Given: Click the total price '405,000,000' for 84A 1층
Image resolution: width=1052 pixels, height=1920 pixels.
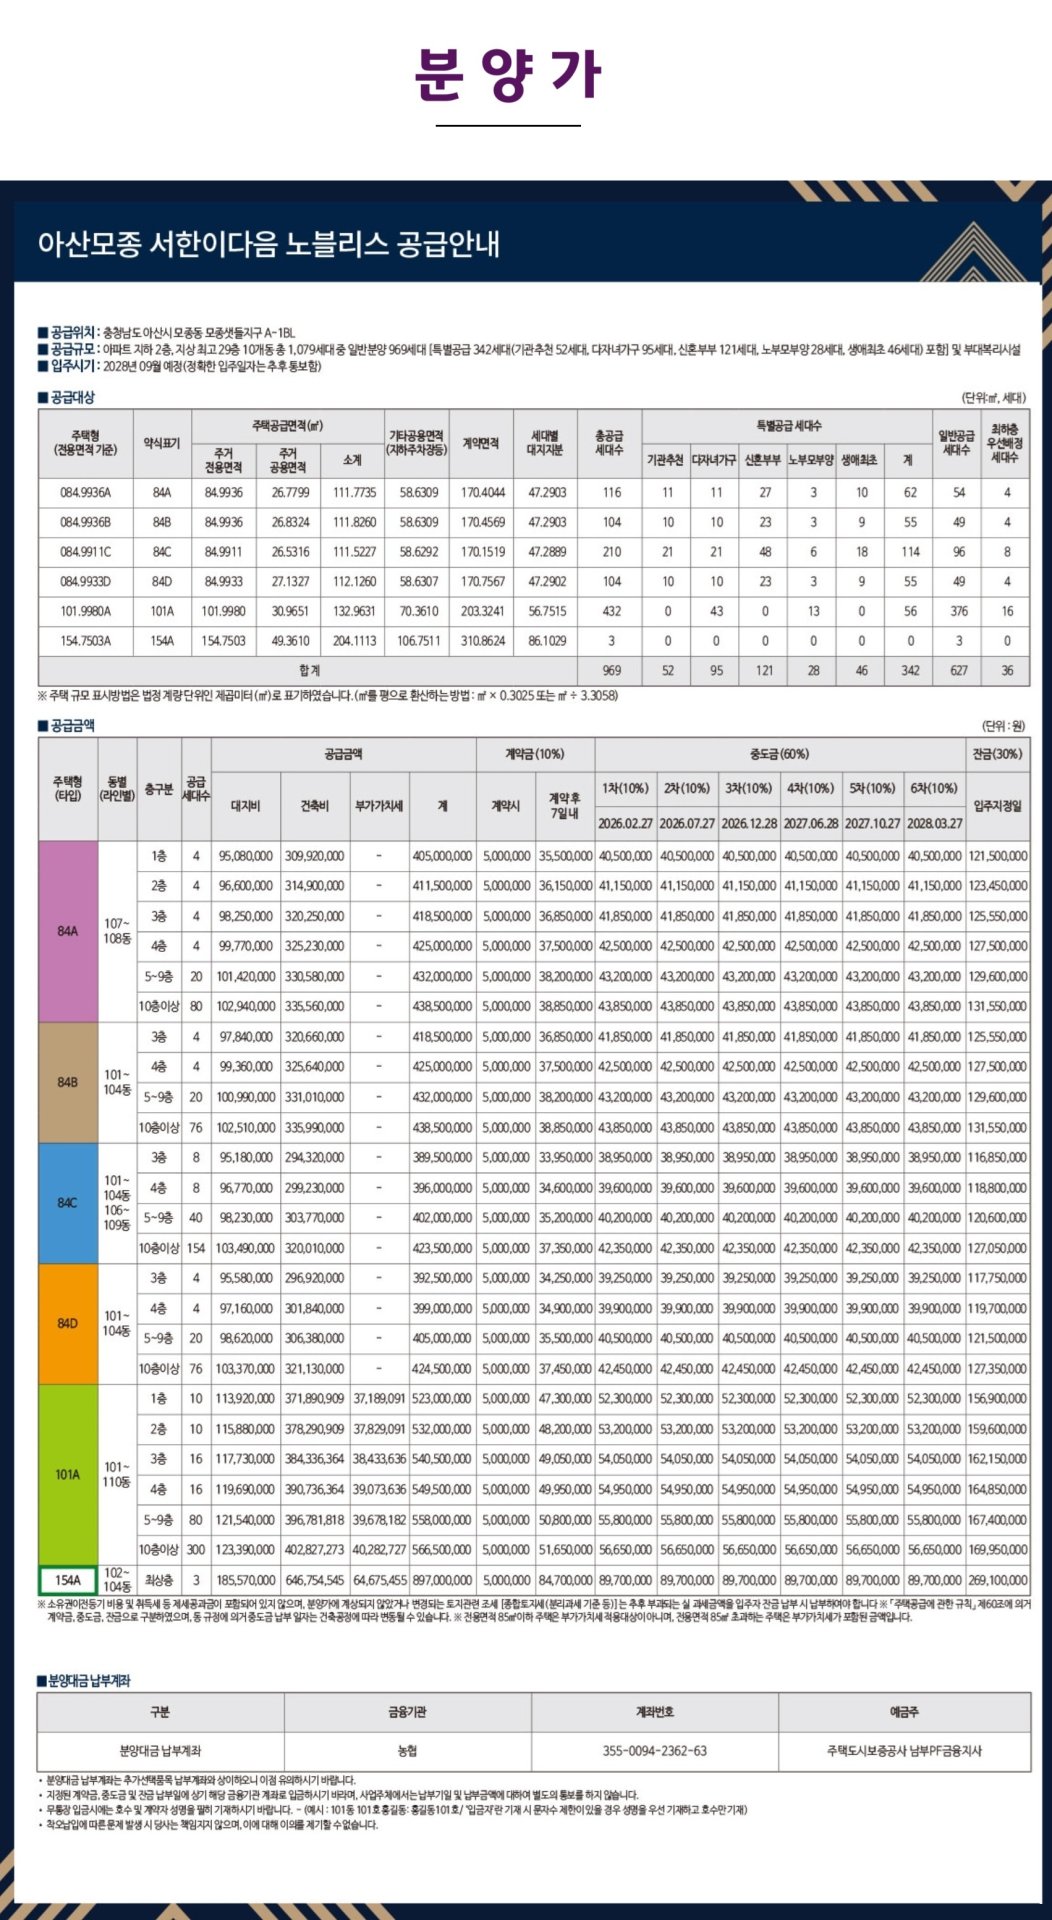Looking at the screenshot, I should (x=442, y=856).
